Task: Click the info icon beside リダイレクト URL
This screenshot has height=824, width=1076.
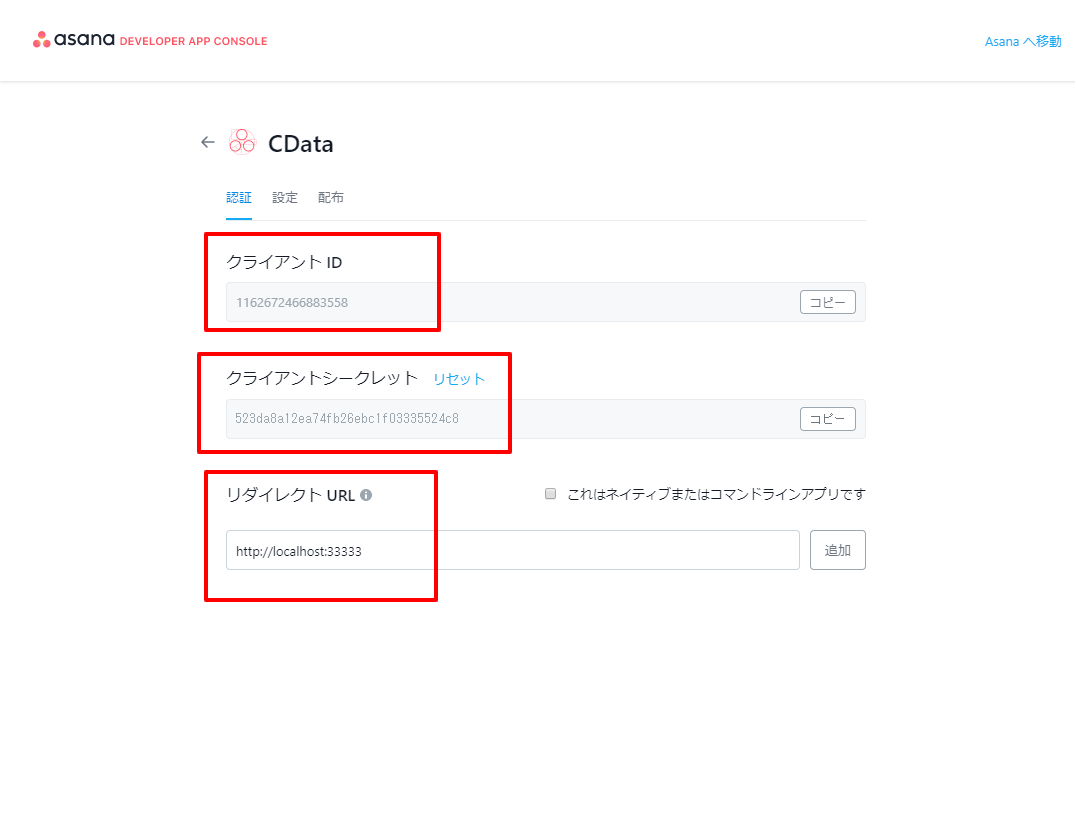Action: 366,494
